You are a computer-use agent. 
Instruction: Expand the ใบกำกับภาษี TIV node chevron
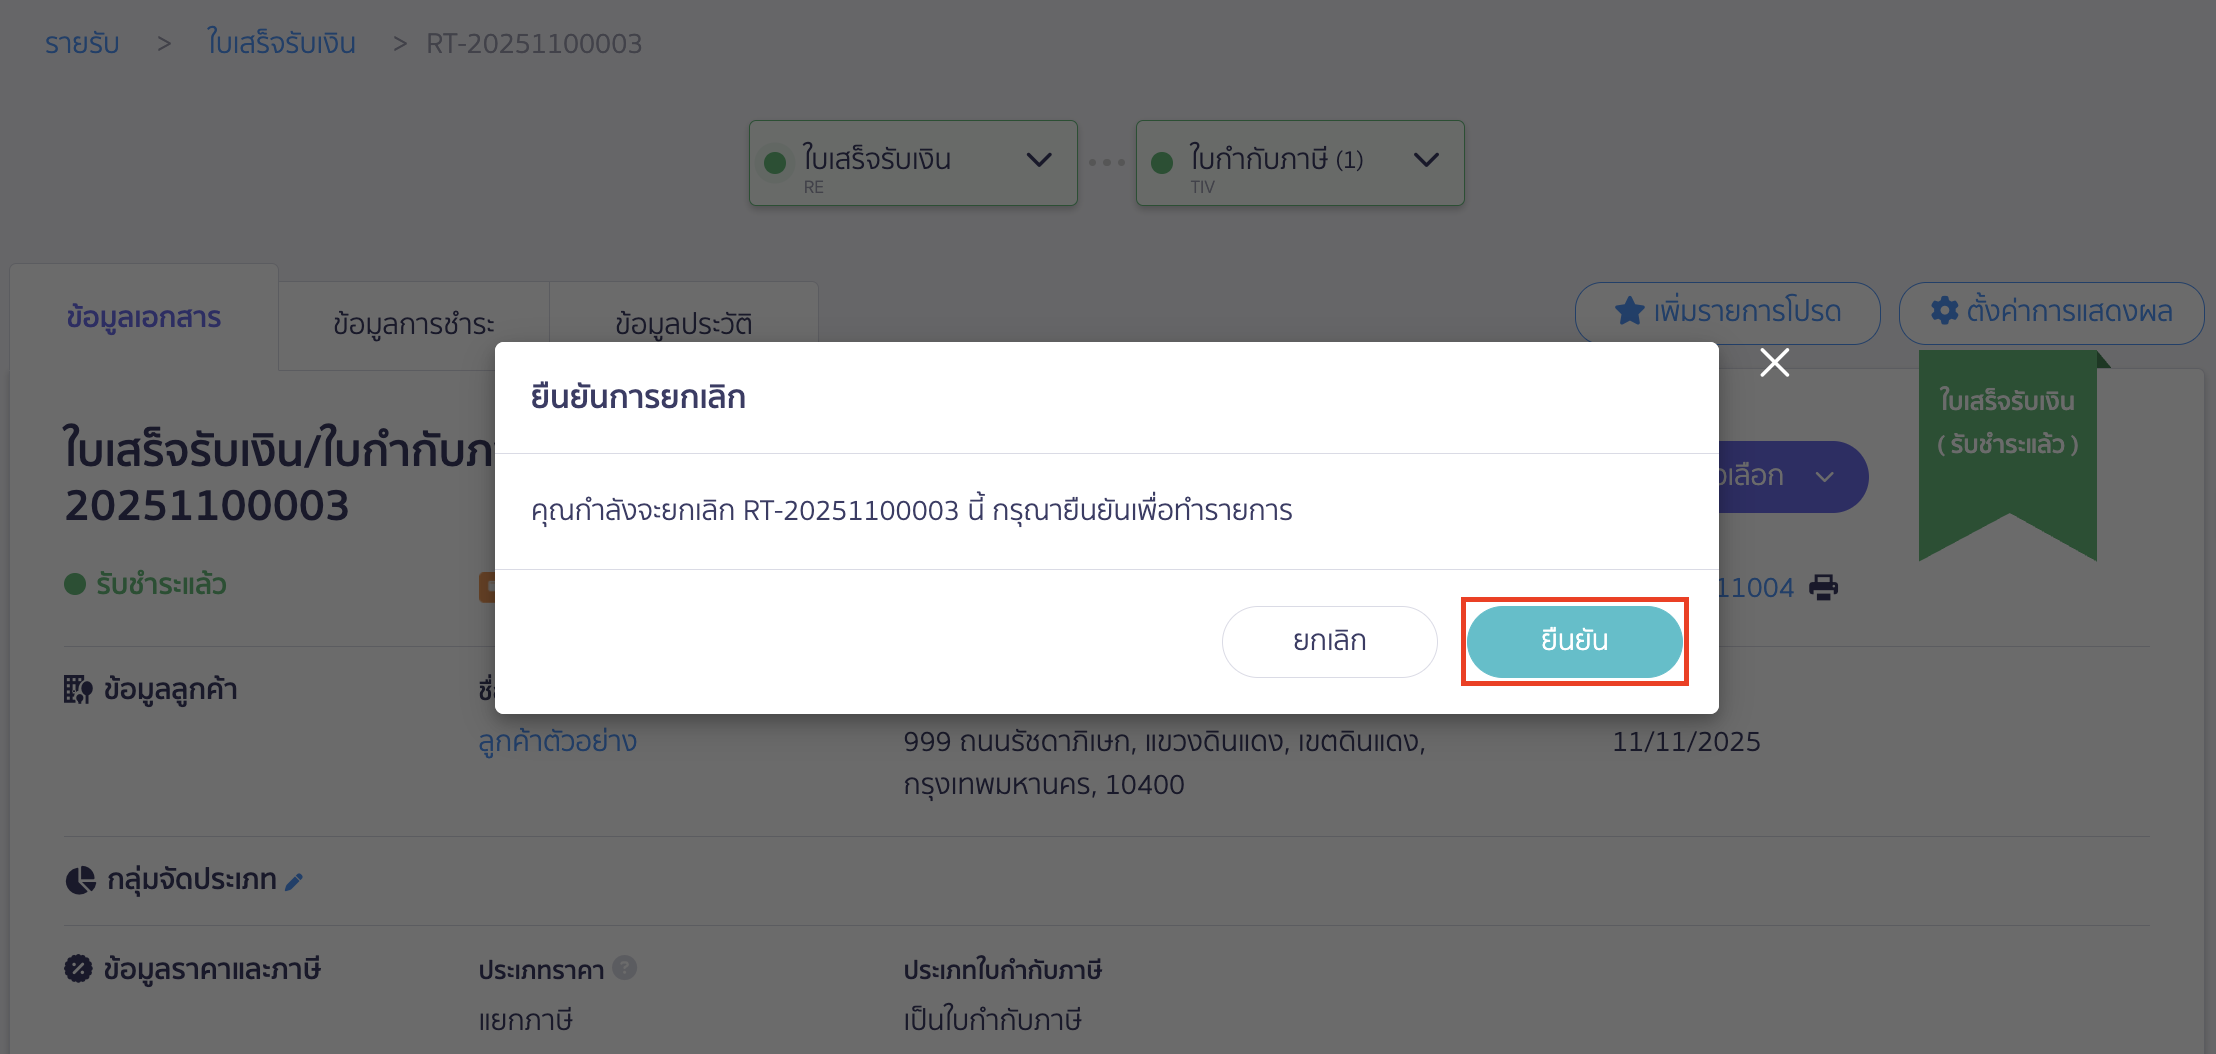coord(1427,160)
